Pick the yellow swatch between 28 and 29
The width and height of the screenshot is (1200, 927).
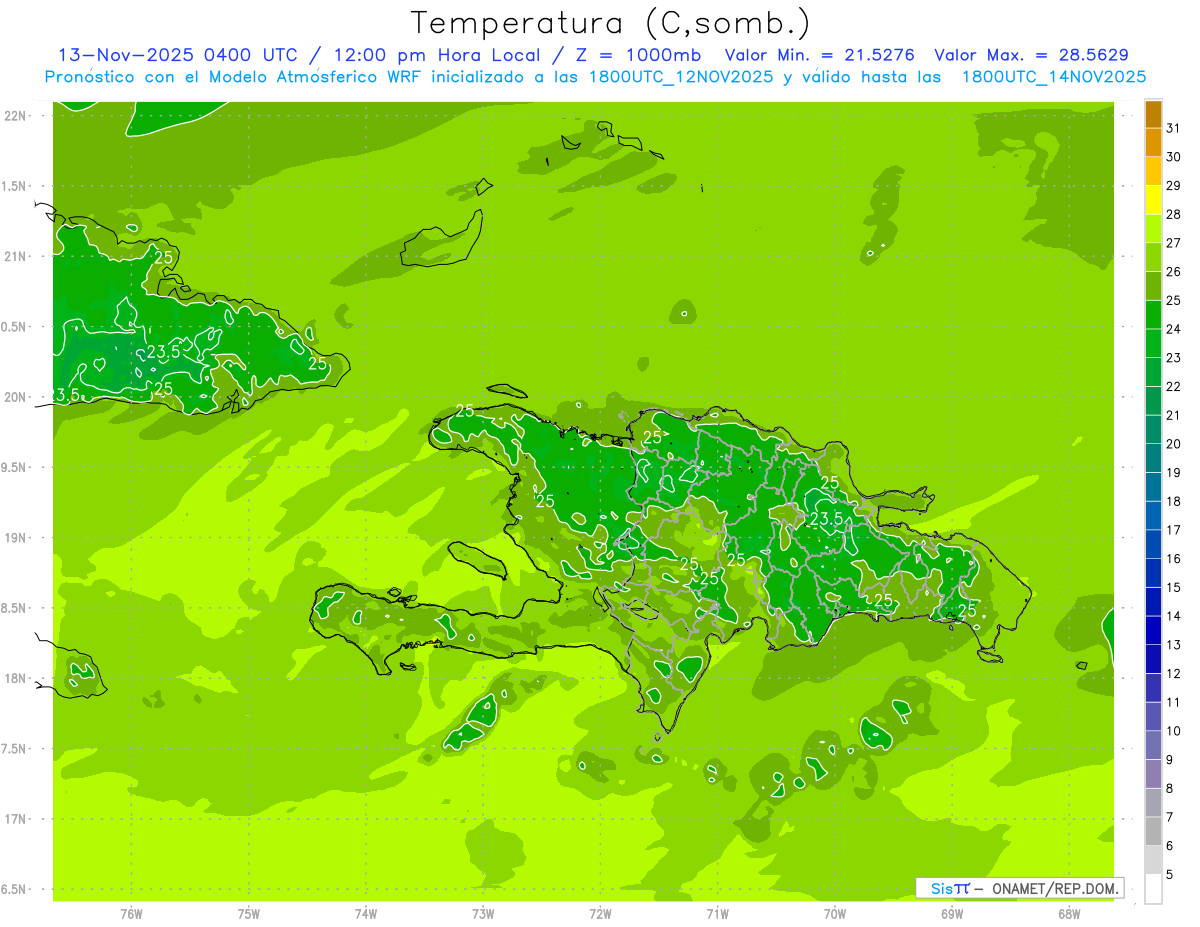[x=1153, y=200]
